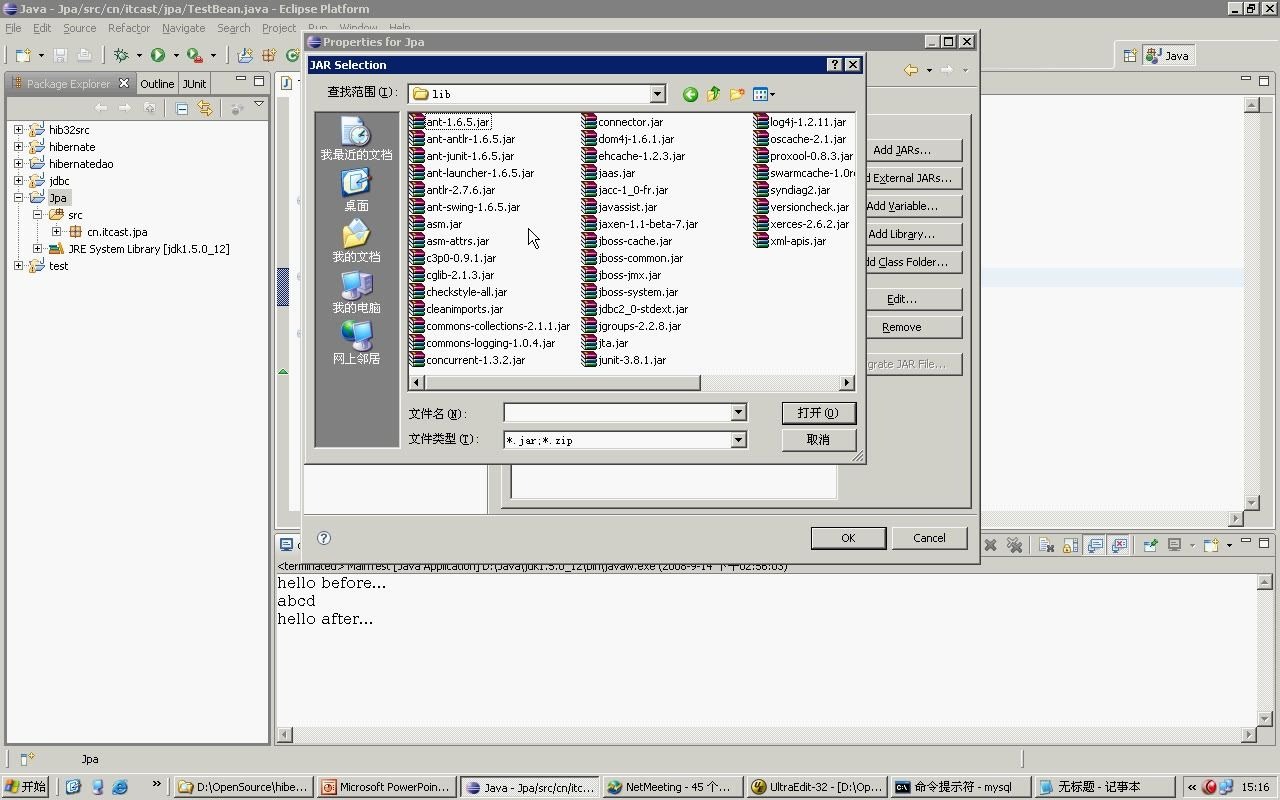
Task: Click Network Places (网上邻居) in places bar
Action: 356,343
